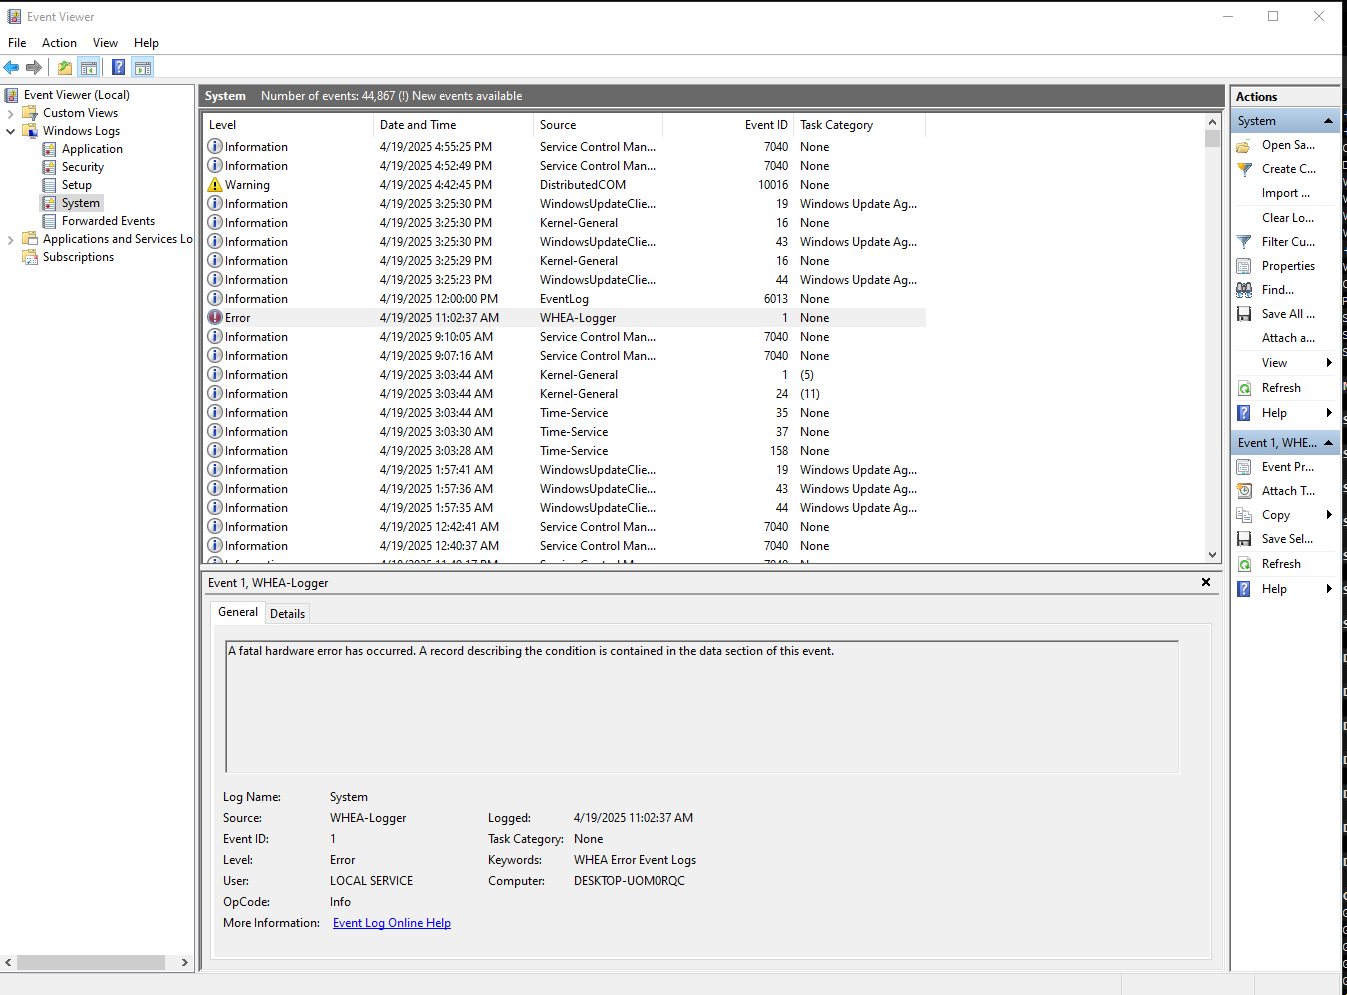1347x995 pixels.
Task: Select Forwarded Events in the tree
Action: 108,221
